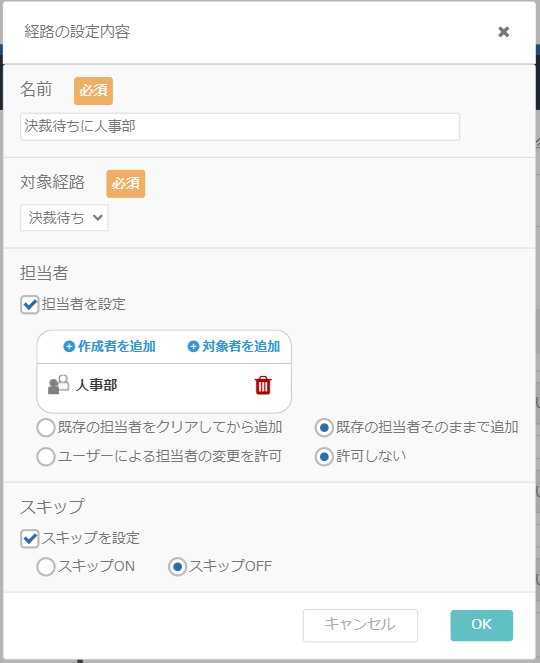The height and width of the screenshot is (663, 540).
Task: Select 既存の担当者そのままで追加 radio option
Action: [x=324, y=427]
